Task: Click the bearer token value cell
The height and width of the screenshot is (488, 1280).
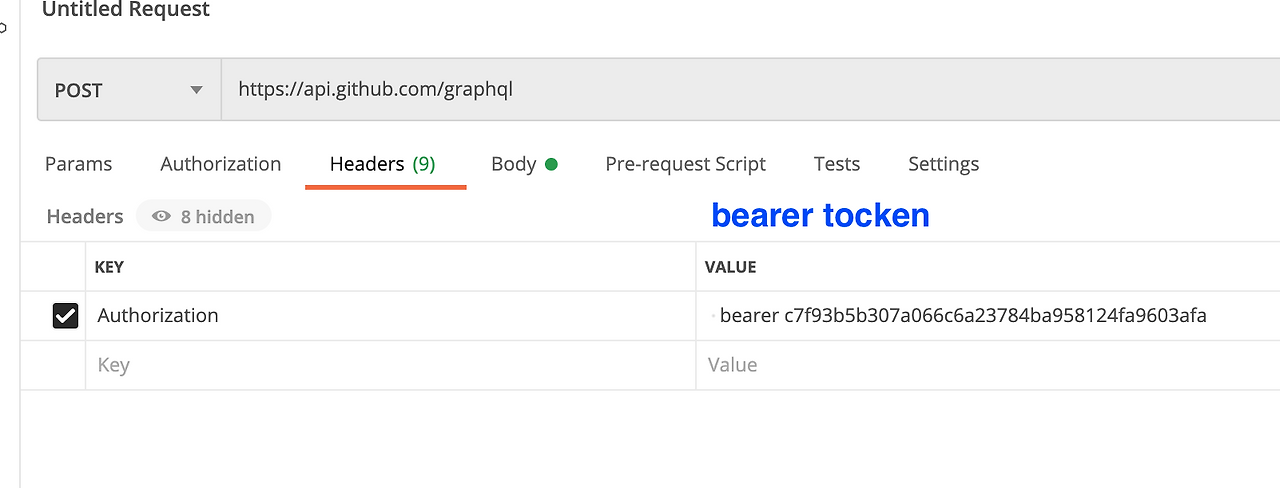Action: [x=988, y=316]
